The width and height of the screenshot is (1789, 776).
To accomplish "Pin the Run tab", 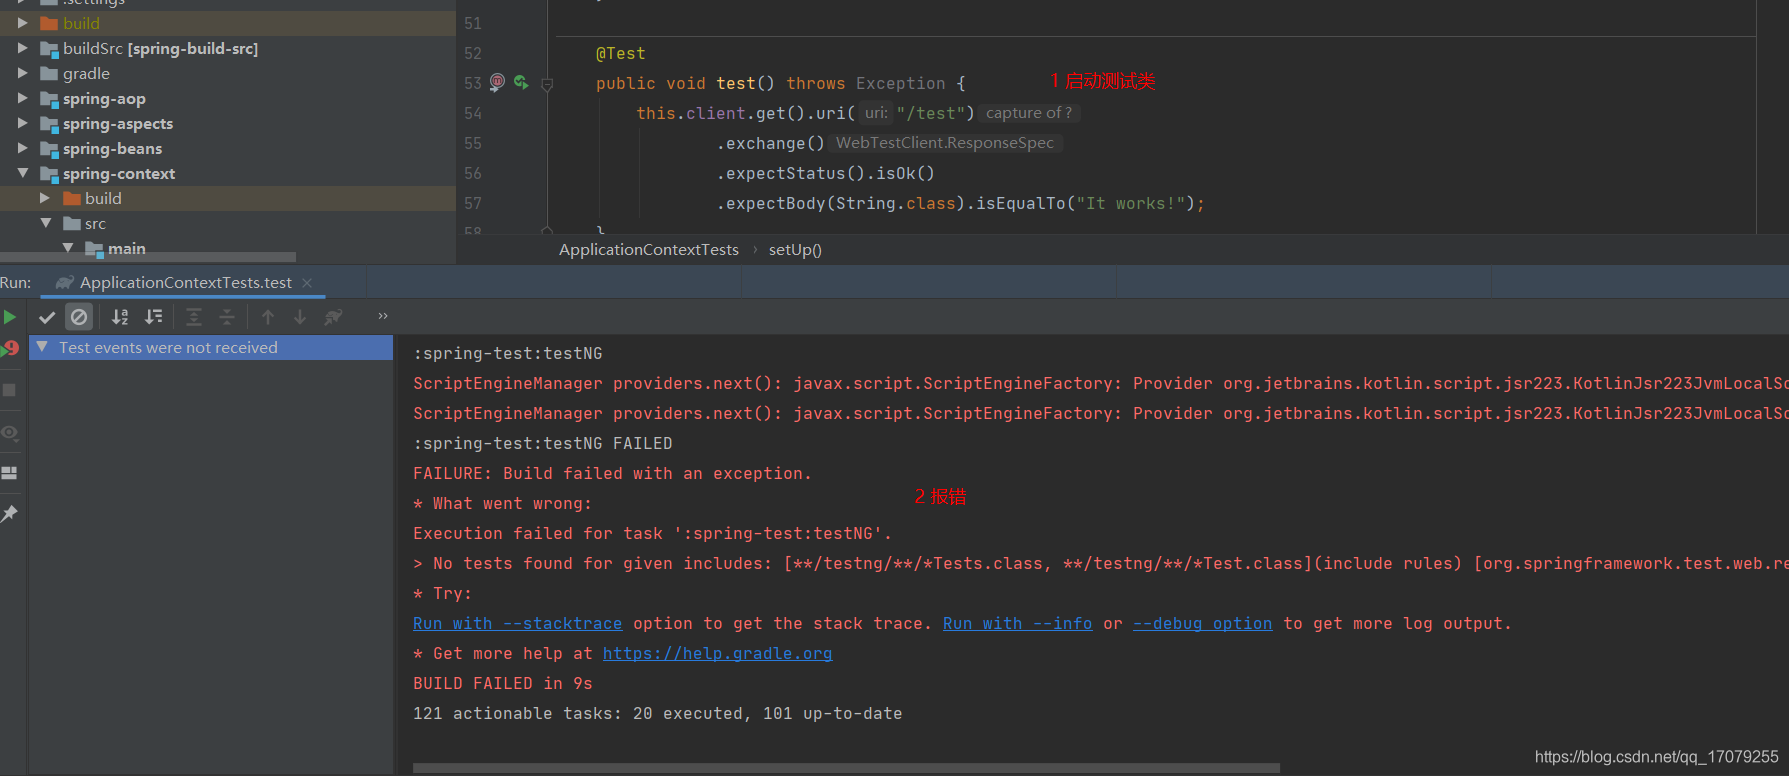I will click(9, 513).
